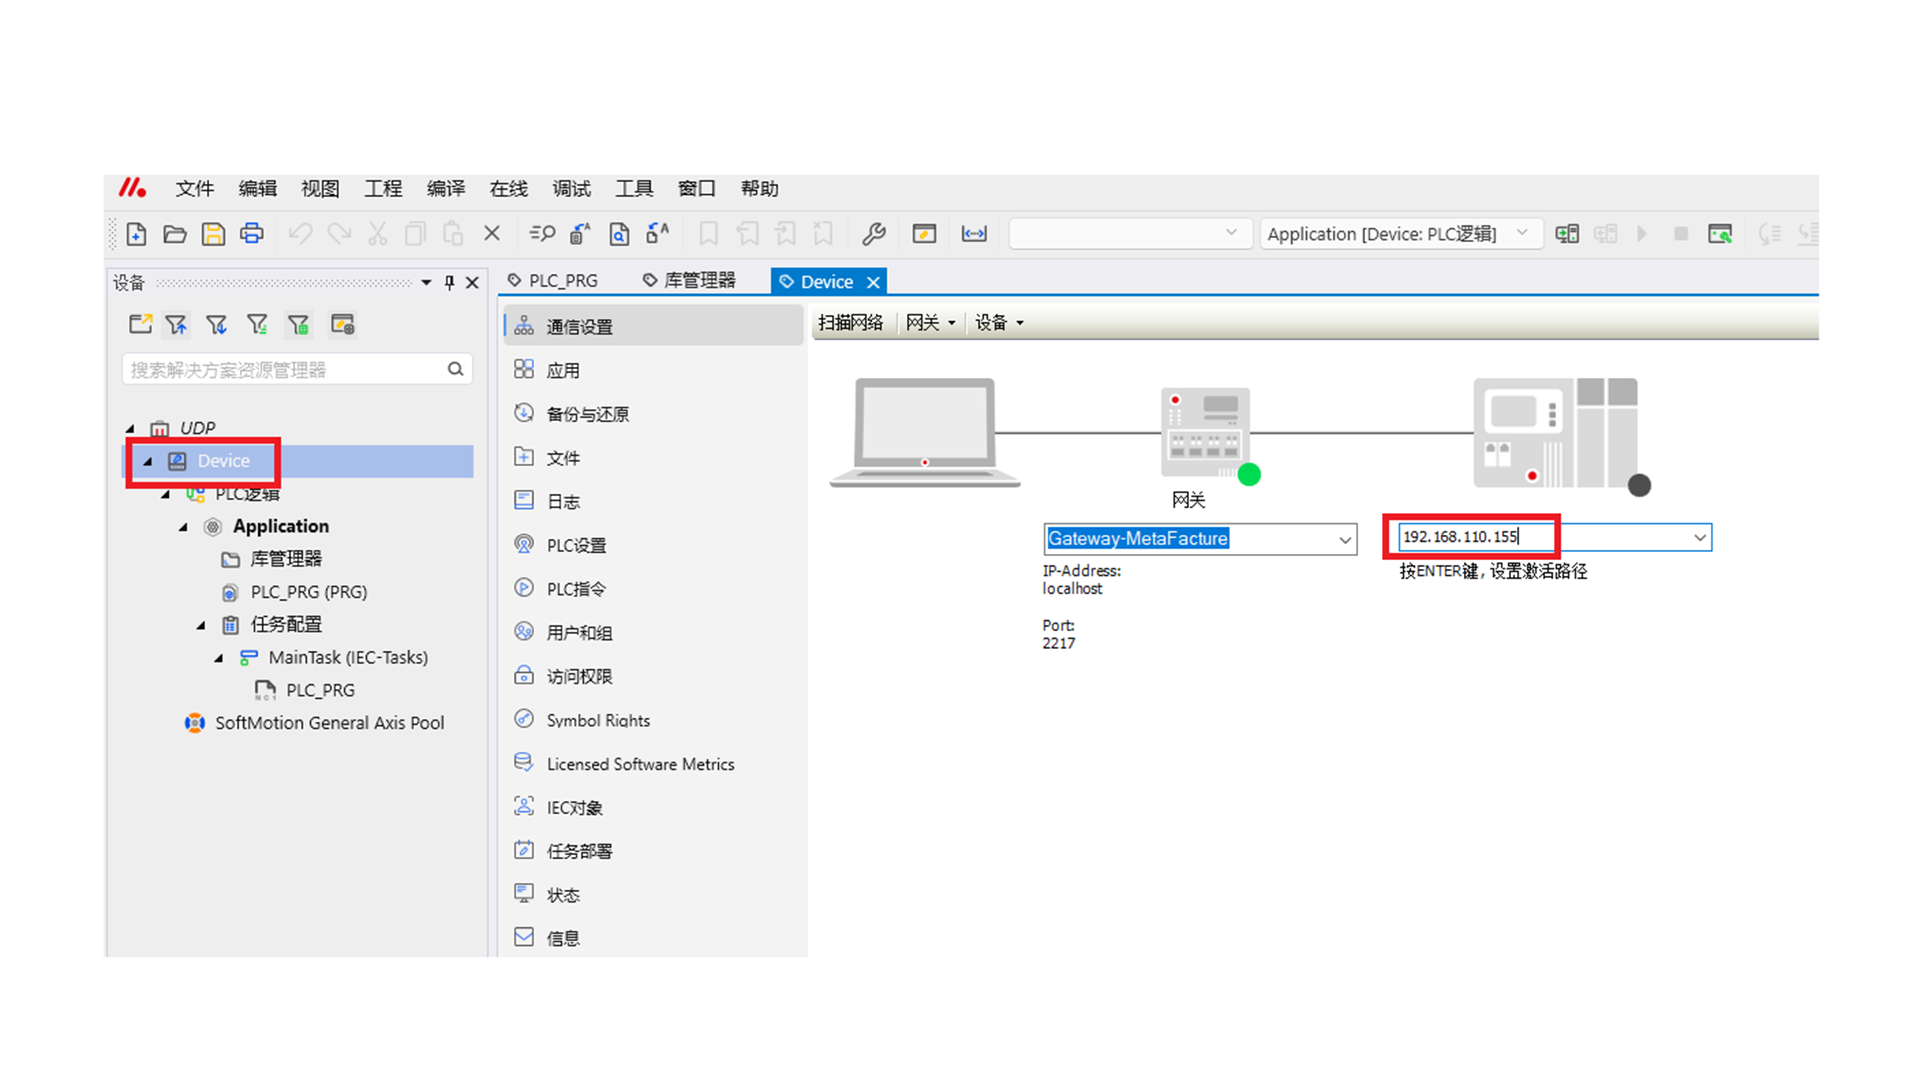
Task: Click the search magnifier in solution explorer
Action: 456,369
